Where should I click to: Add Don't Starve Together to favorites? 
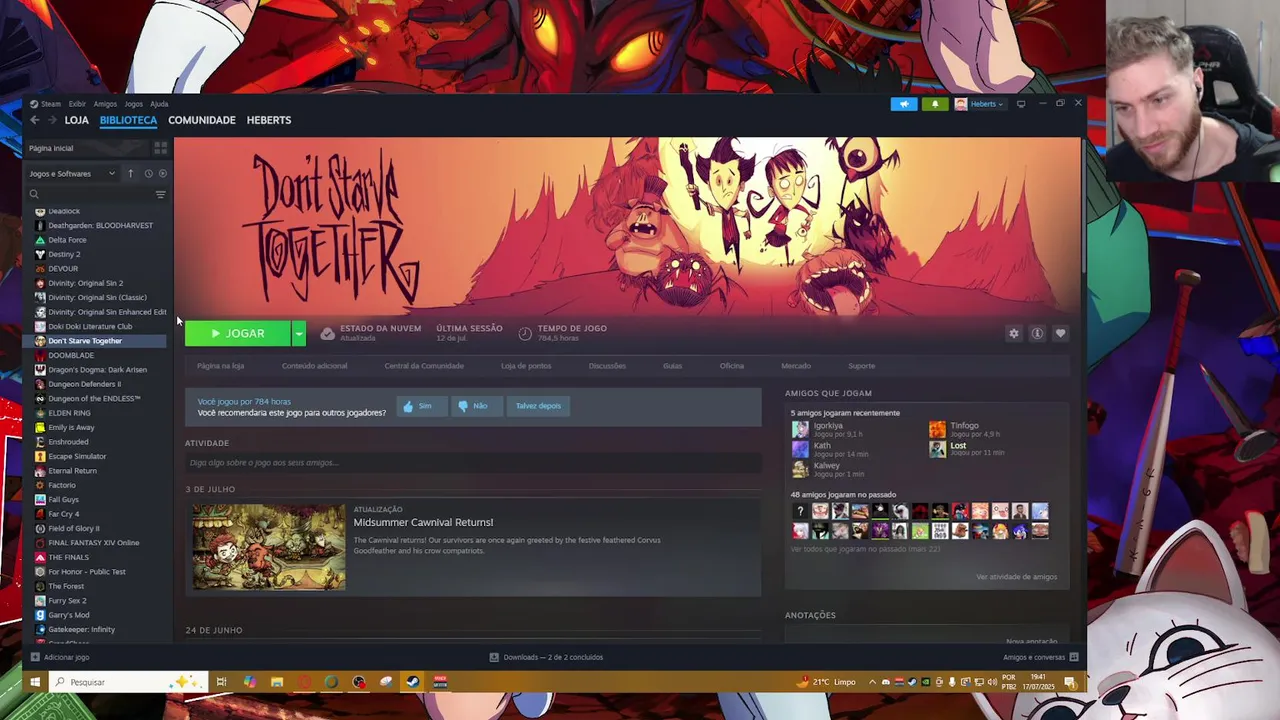pyautogui.click(x=1060, y=334)
